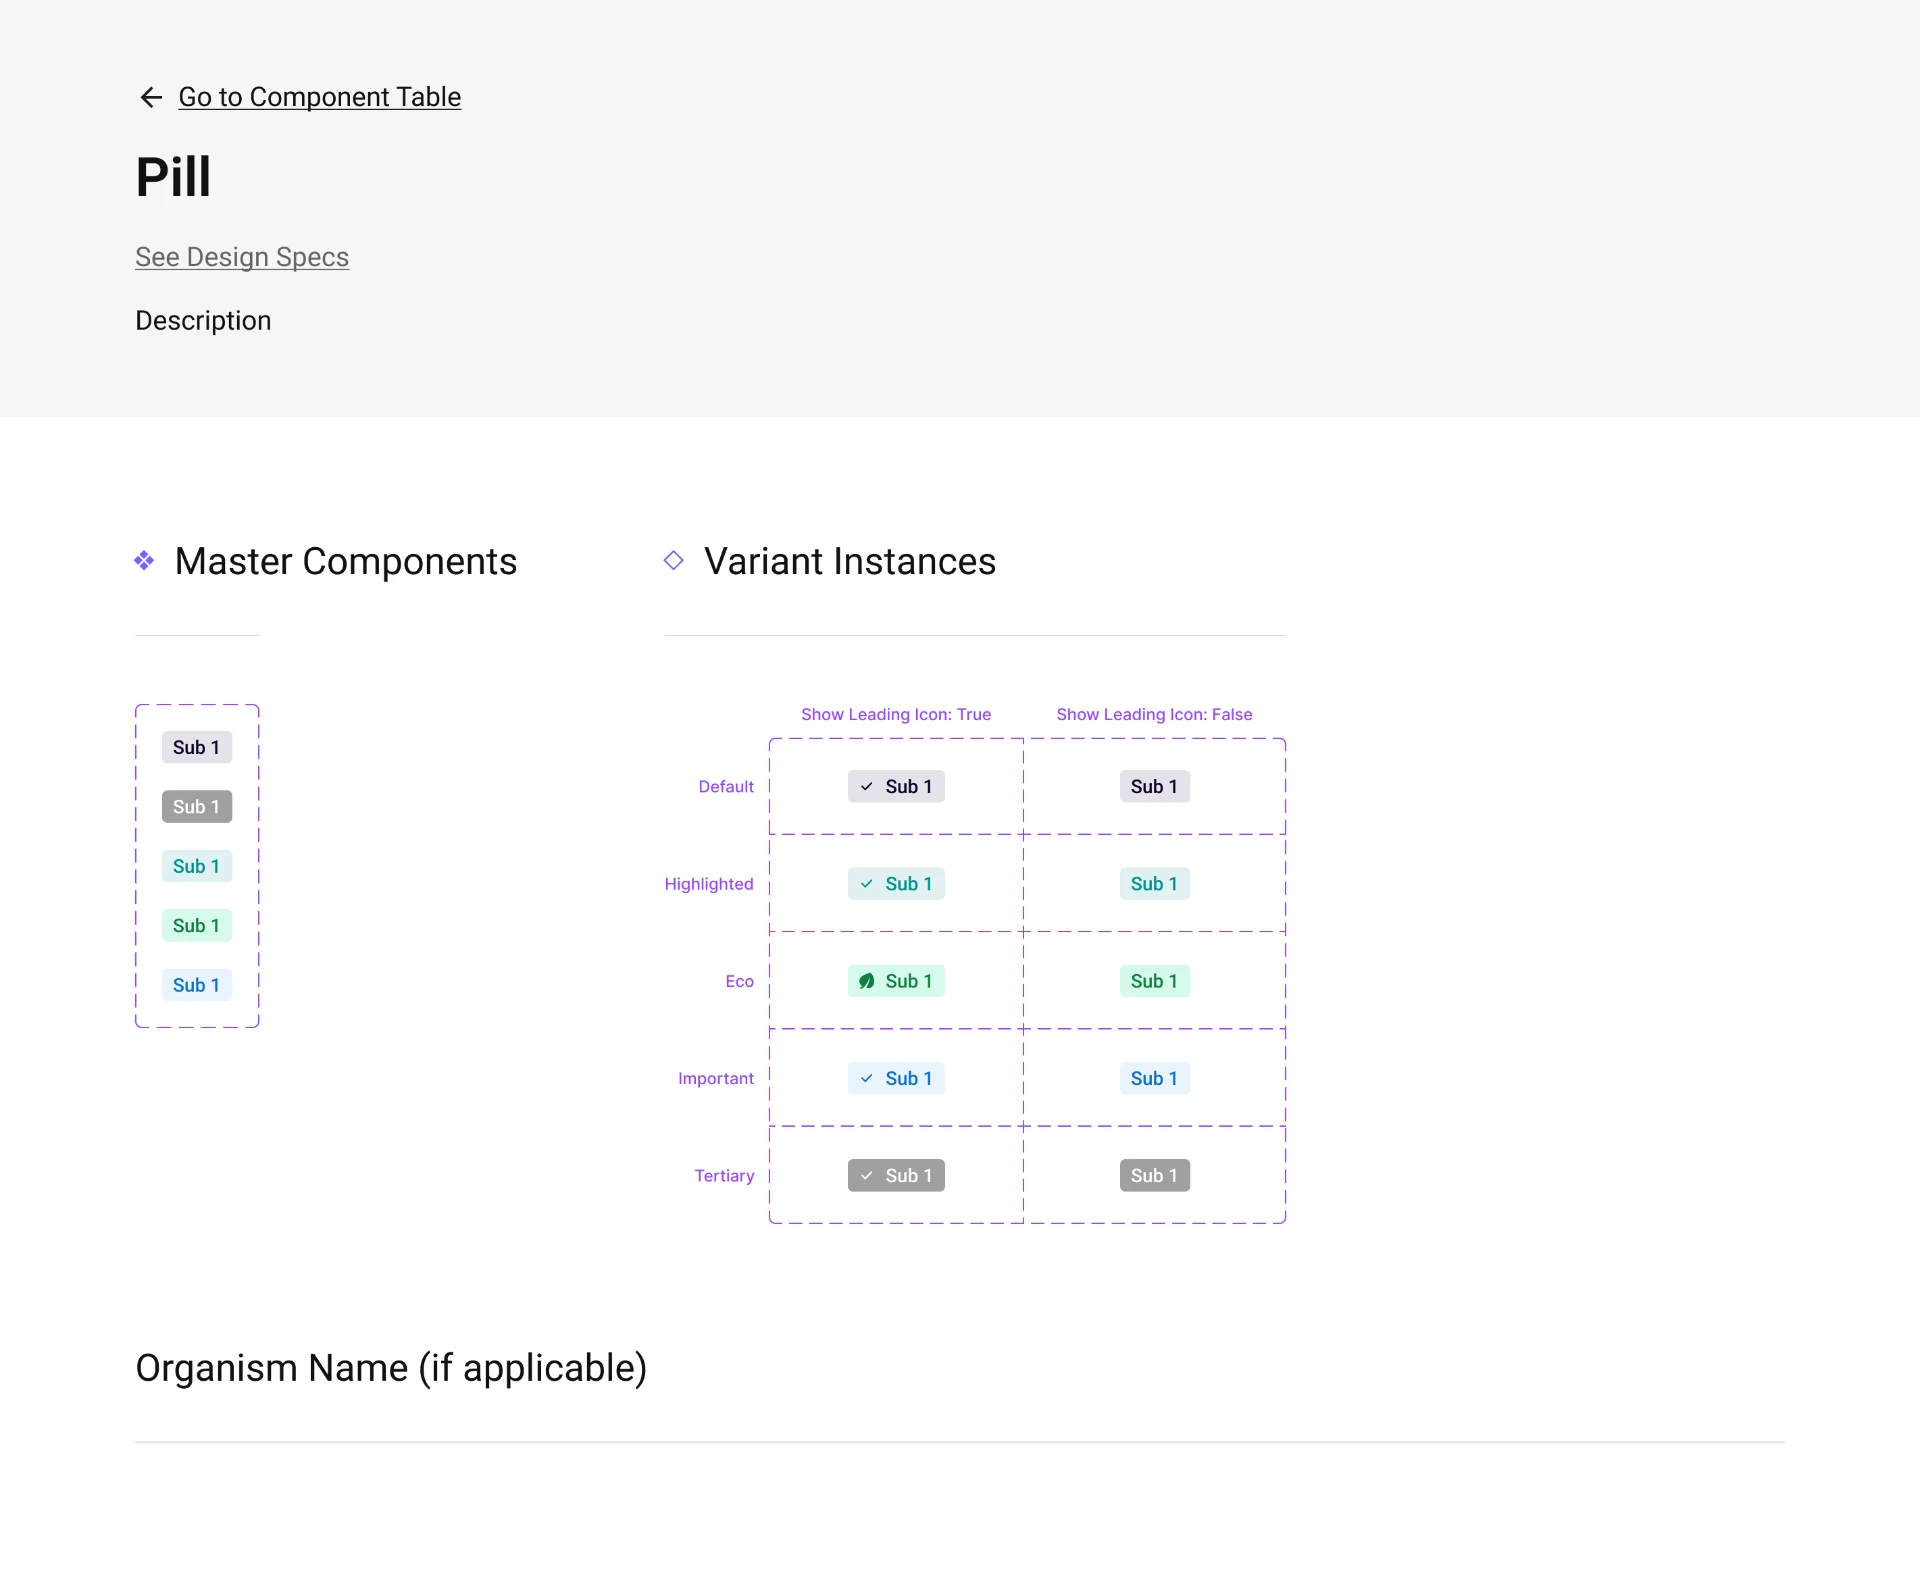Click the back arrow icon

tap(151, 97)
